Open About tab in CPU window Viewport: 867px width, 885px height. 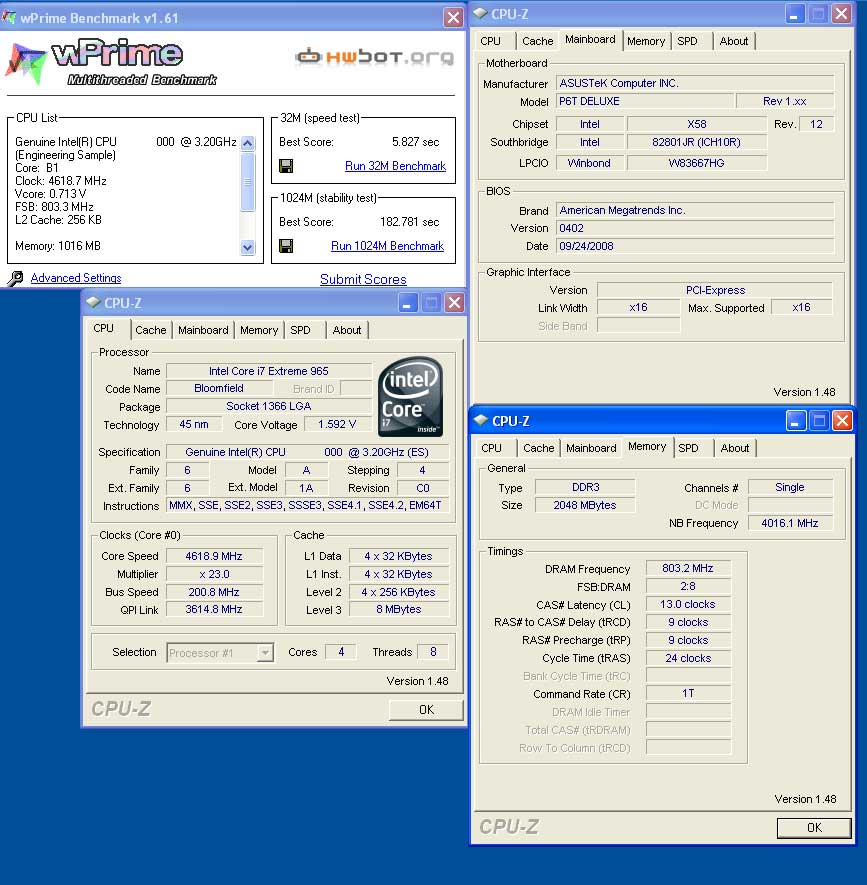point(347,330)
